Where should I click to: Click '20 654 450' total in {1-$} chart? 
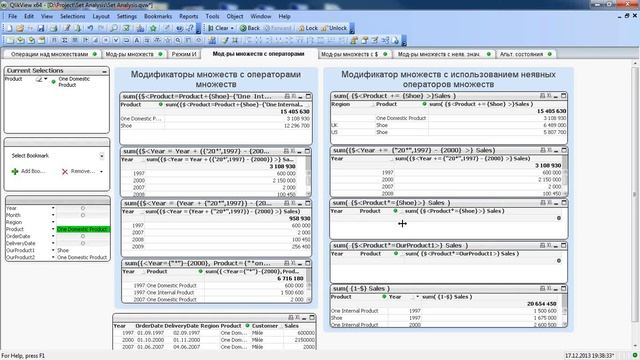coord(542,304)
